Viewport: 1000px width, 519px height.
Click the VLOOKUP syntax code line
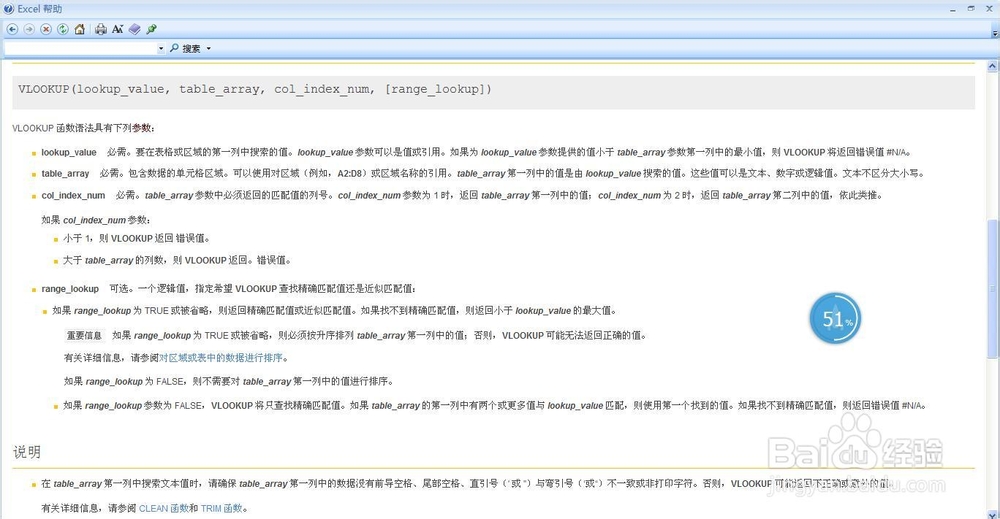click(x=255, y=89)
